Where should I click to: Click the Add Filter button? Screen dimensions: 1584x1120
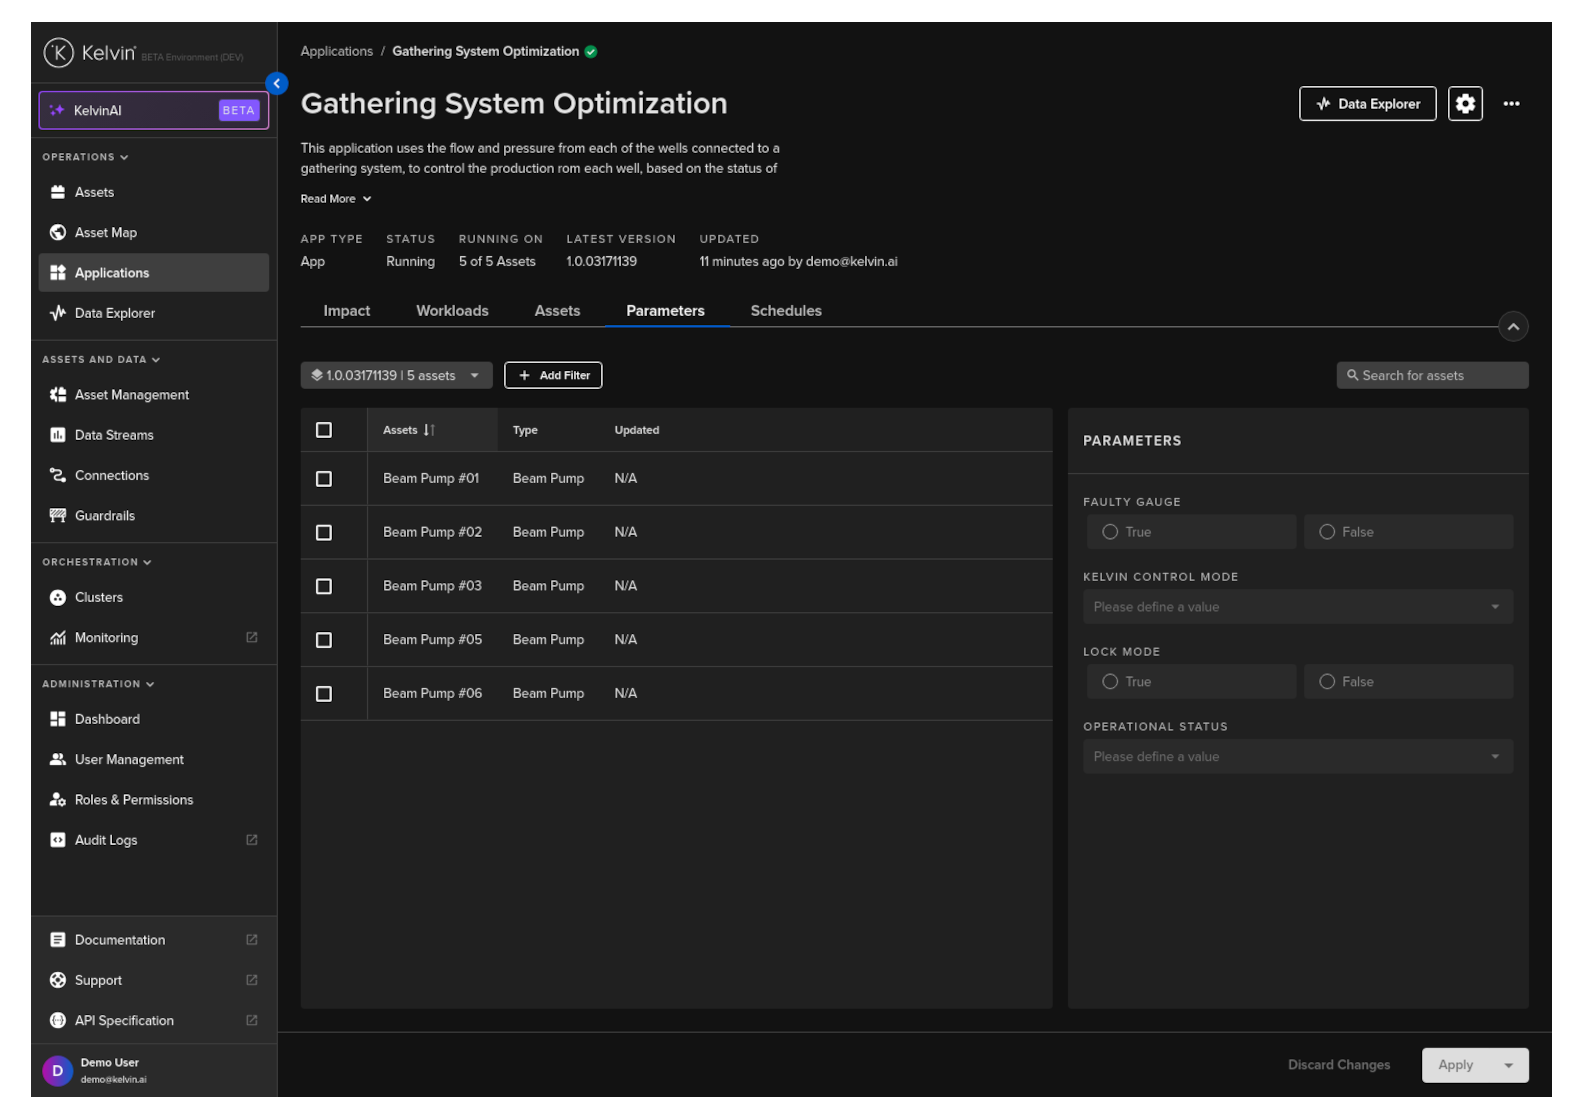coord(553,376)
